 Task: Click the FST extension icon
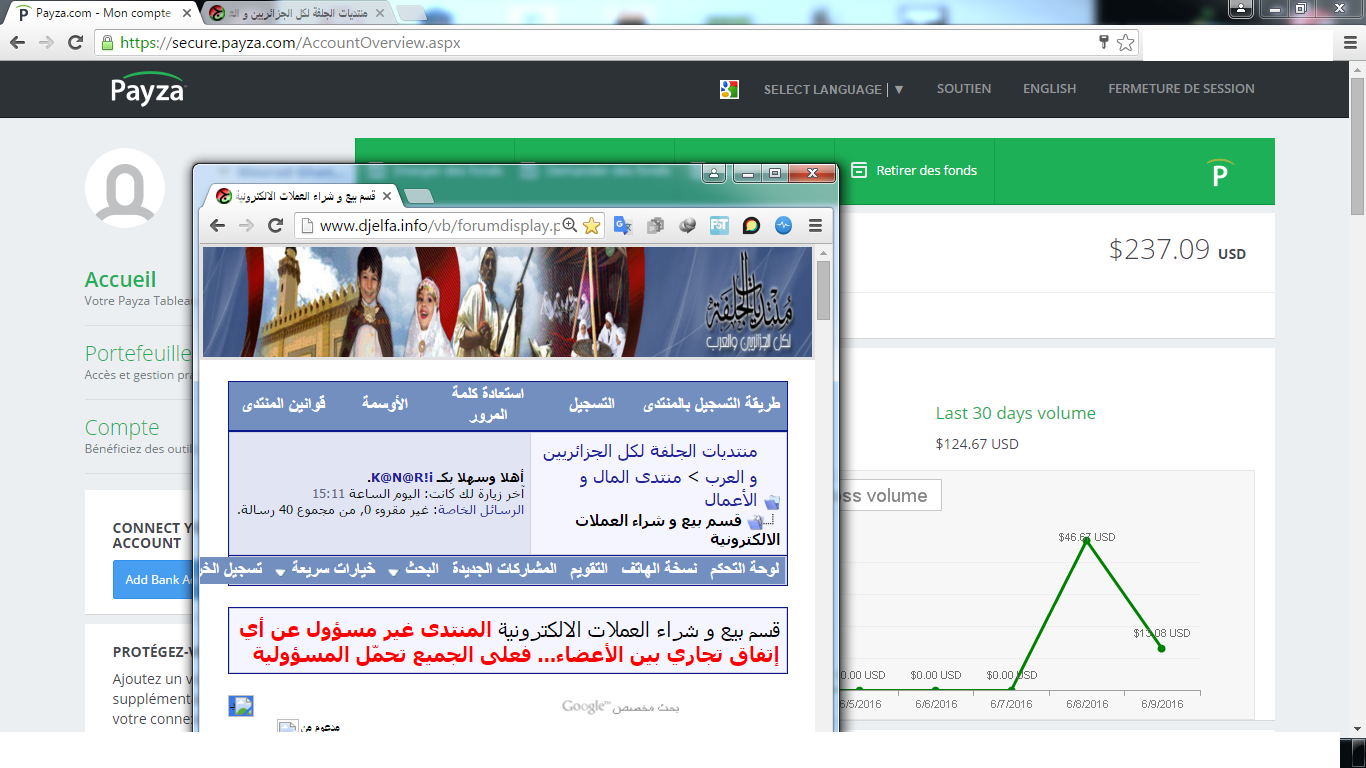coord(719,226)
